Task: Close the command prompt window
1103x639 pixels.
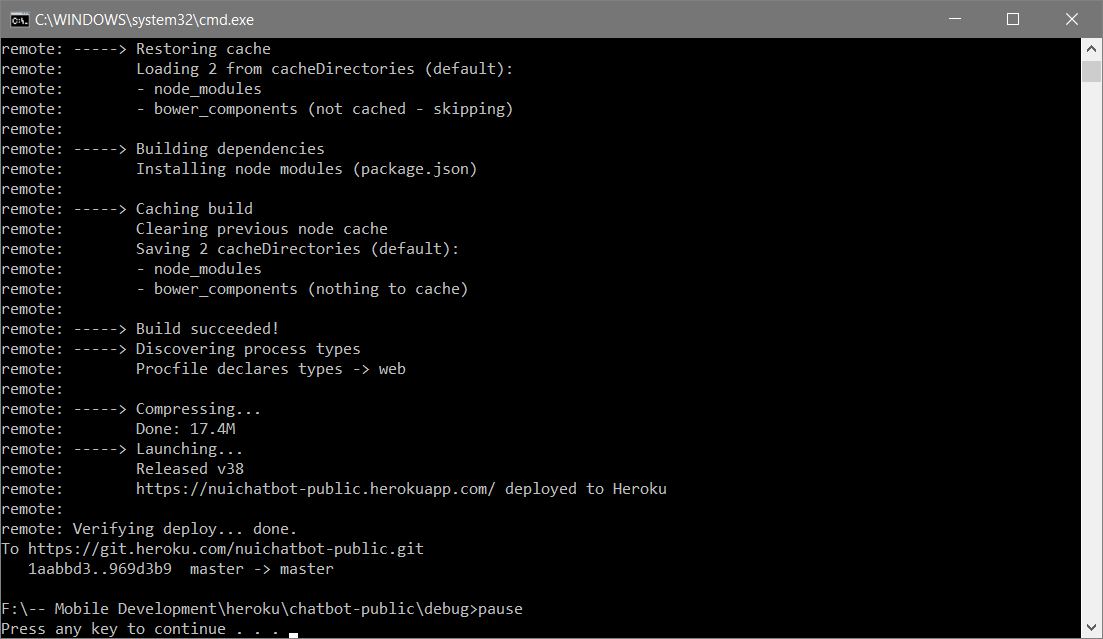Action: click(x=1071, y=19)
